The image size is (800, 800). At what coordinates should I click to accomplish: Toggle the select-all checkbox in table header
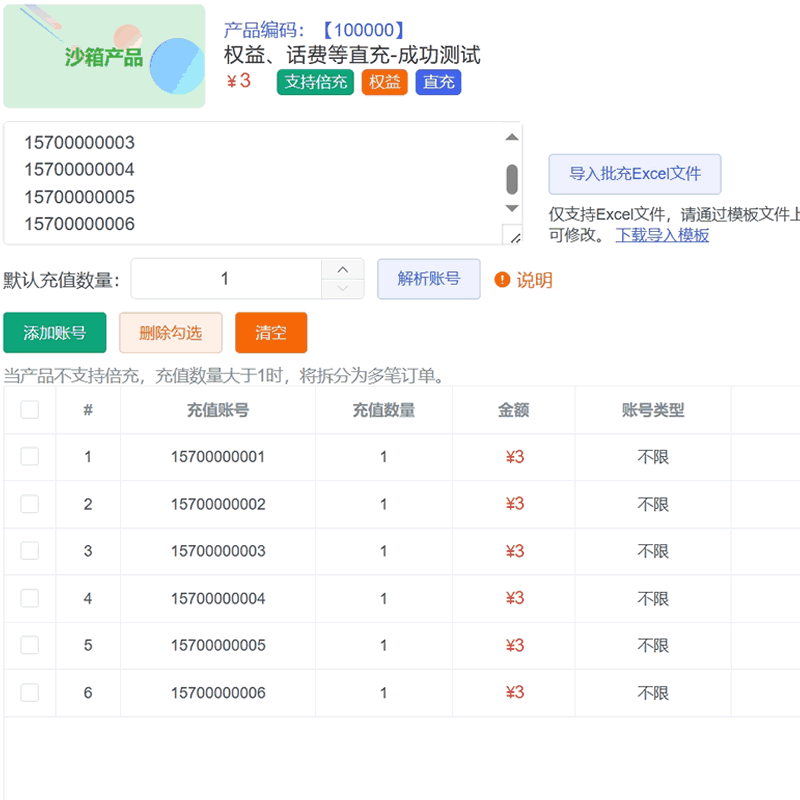(x=30, y=410)
